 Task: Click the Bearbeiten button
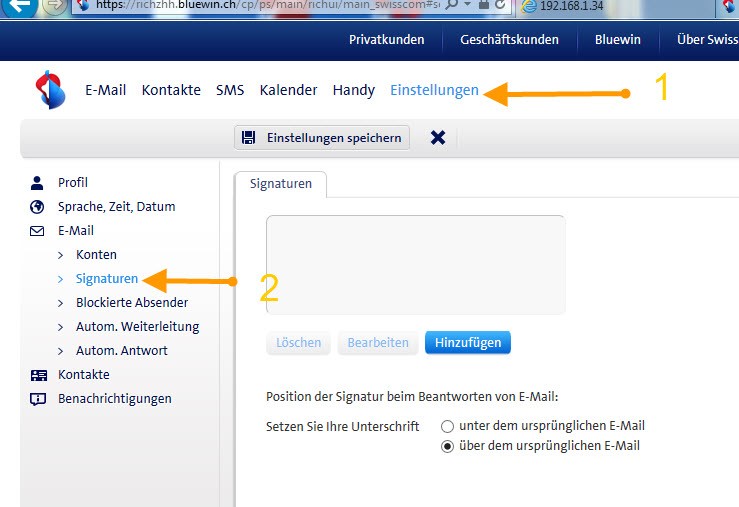(378, 343)
